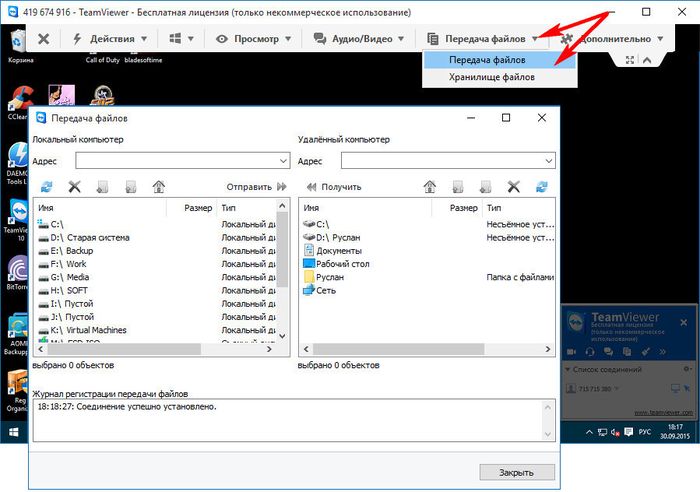Select the BitTorrent desktop icon
This screenshot has width=700, height=492.
pyautogui.click(x=17, y=273)
